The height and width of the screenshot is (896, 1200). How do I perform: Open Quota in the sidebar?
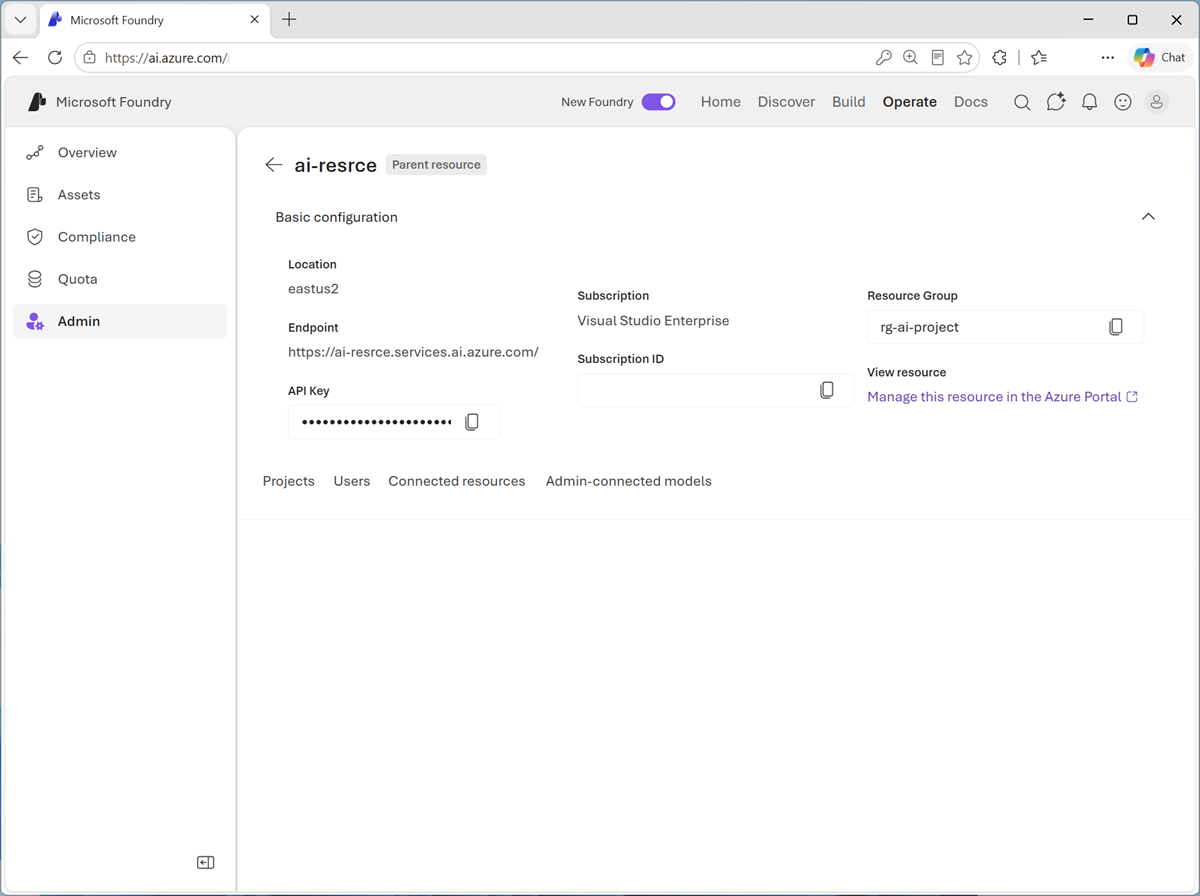(x=120, y=279)
